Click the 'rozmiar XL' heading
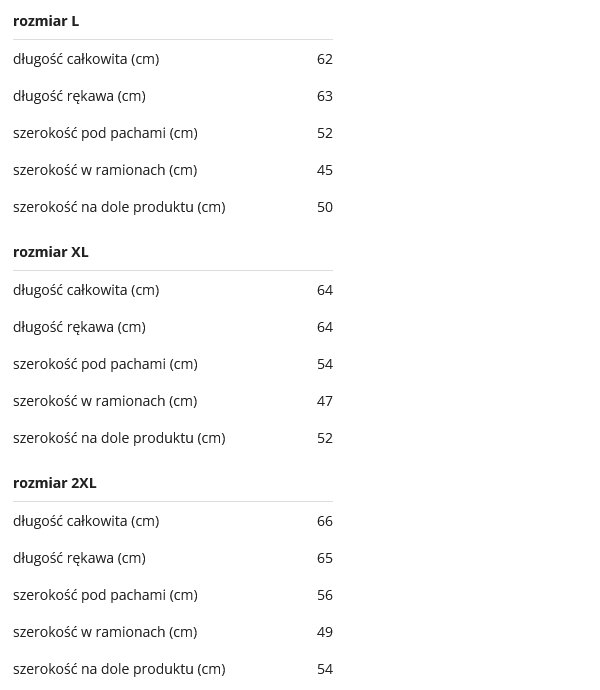Screen dimensions: 600x690 click(x=51, y=252)
